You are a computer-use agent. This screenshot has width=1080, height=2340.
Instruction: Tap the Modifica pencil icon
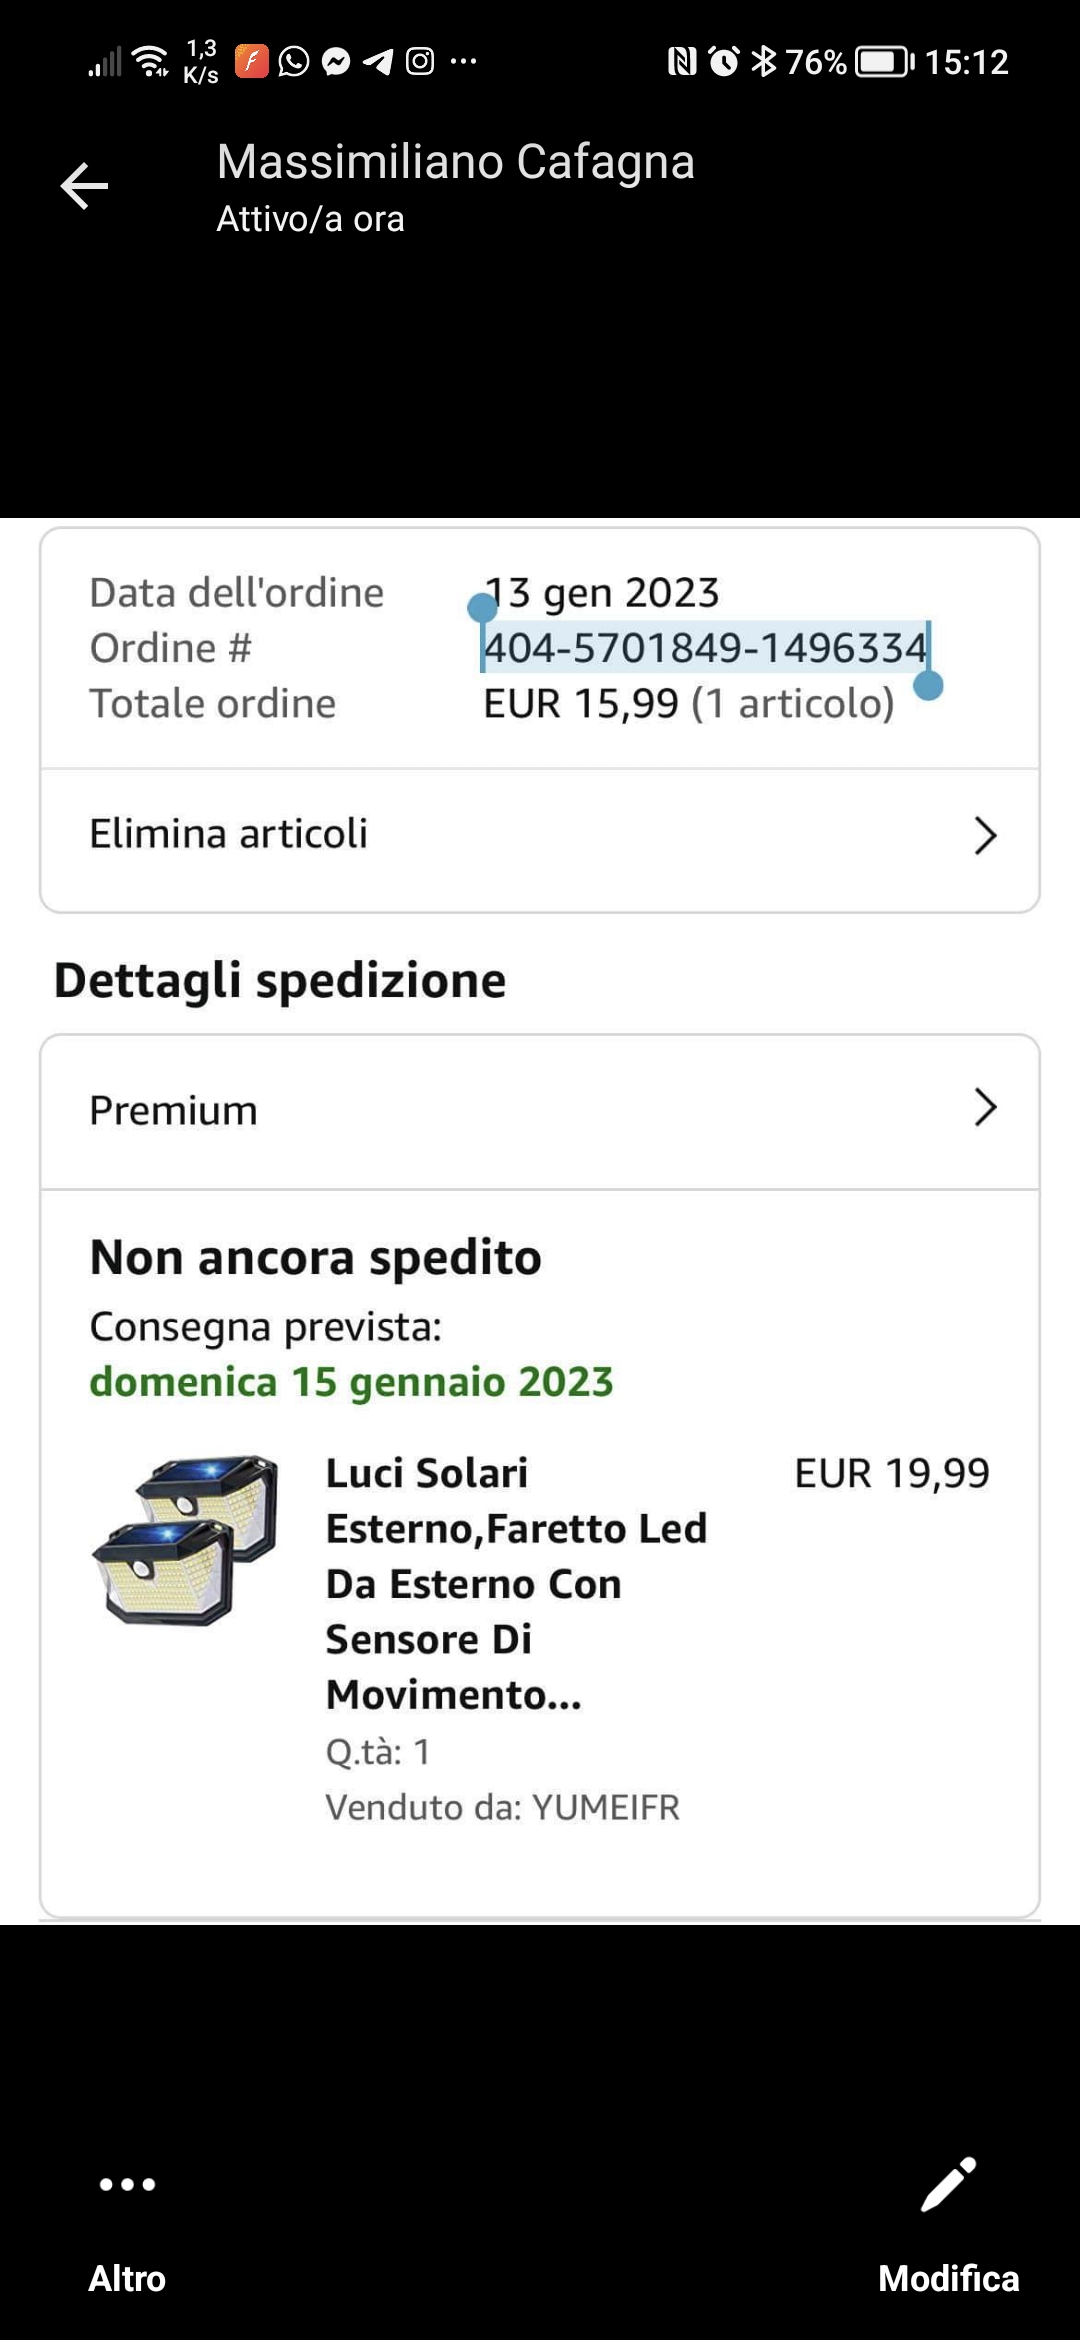point(948,2184)
